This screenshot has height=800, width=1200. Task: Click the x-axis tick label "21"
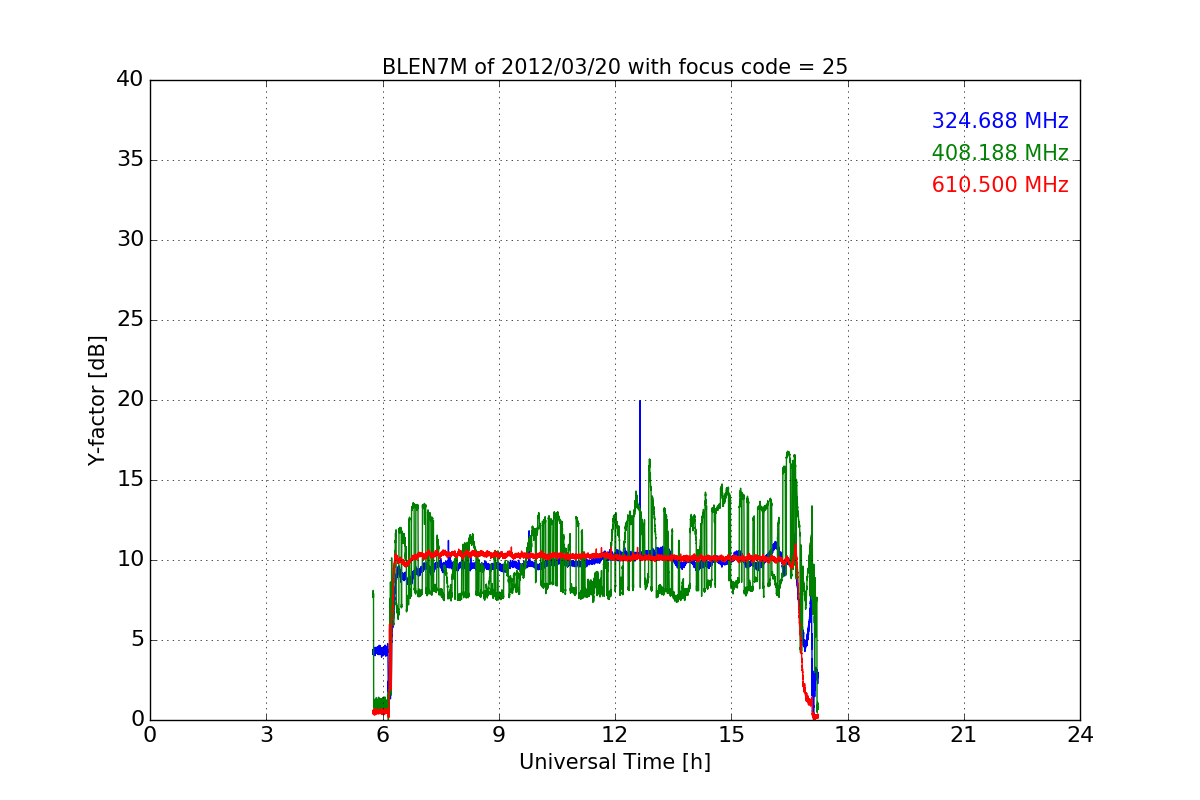tap(964, 735)
